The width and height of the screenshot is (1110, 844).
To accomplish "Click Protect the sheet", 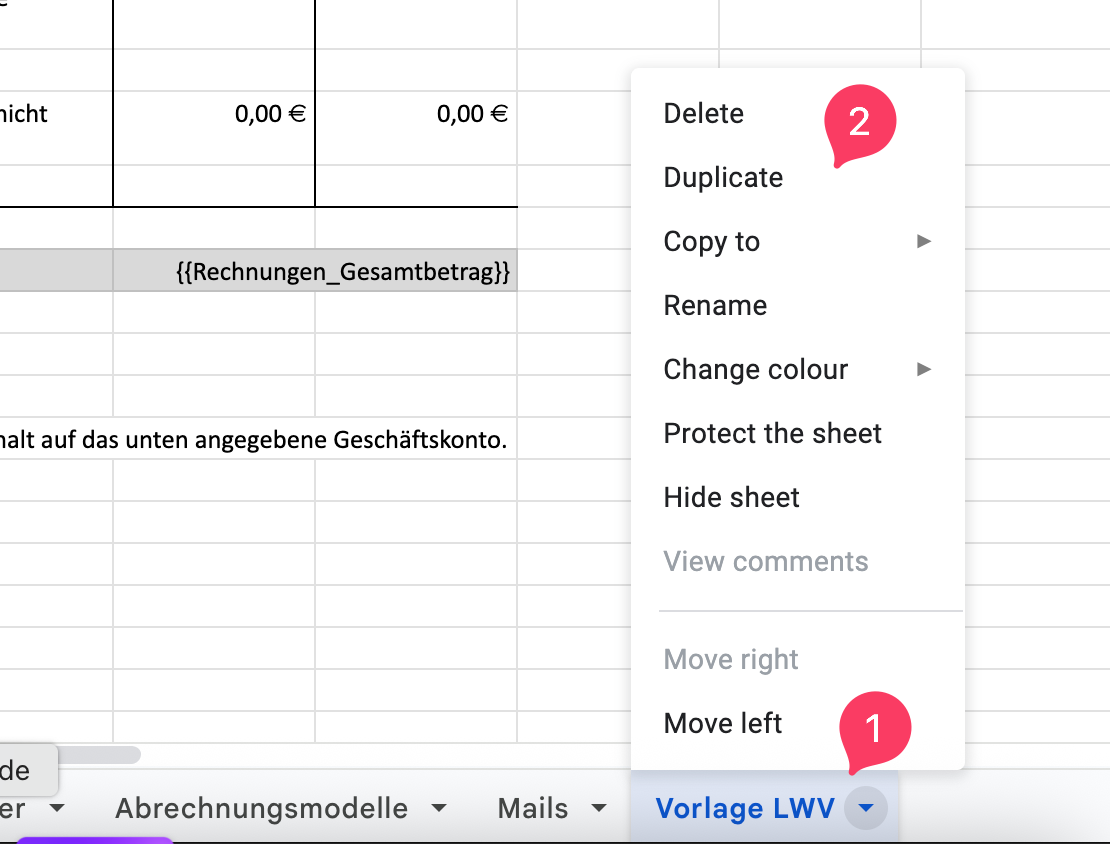I will click(x=772, y=434).
